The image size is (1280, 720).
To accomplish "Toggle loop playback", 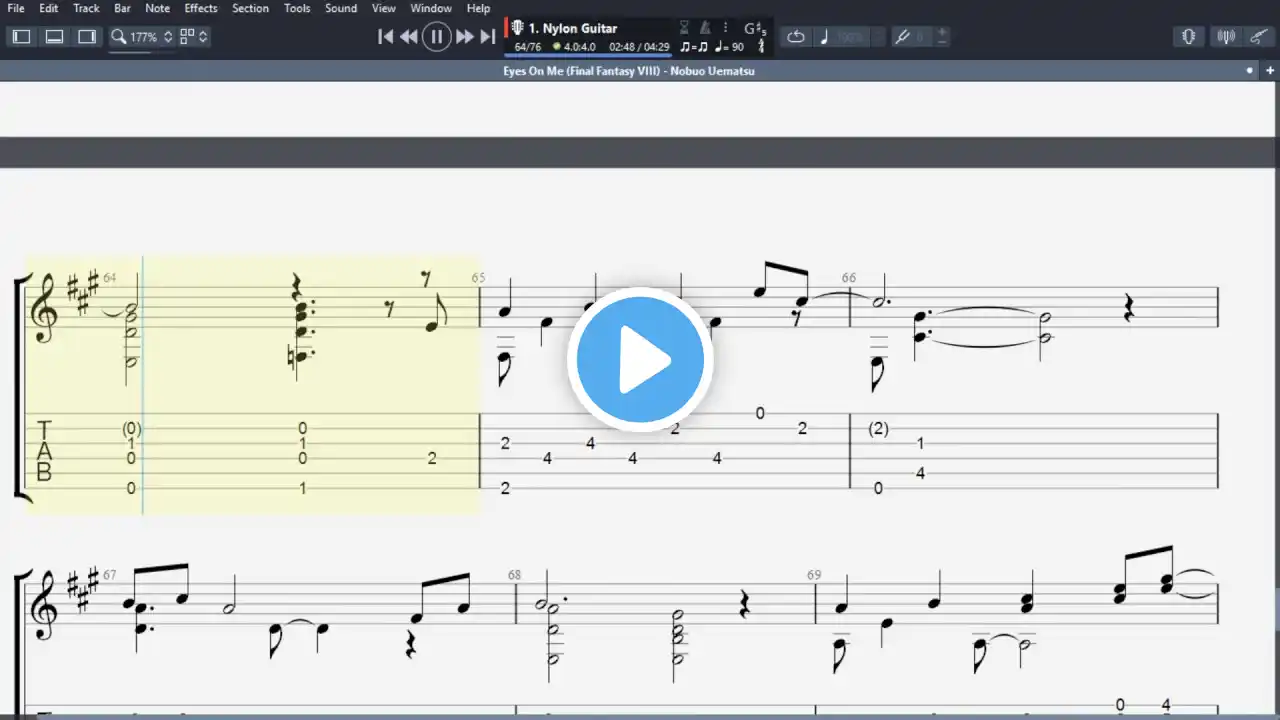I will [796, 37].
